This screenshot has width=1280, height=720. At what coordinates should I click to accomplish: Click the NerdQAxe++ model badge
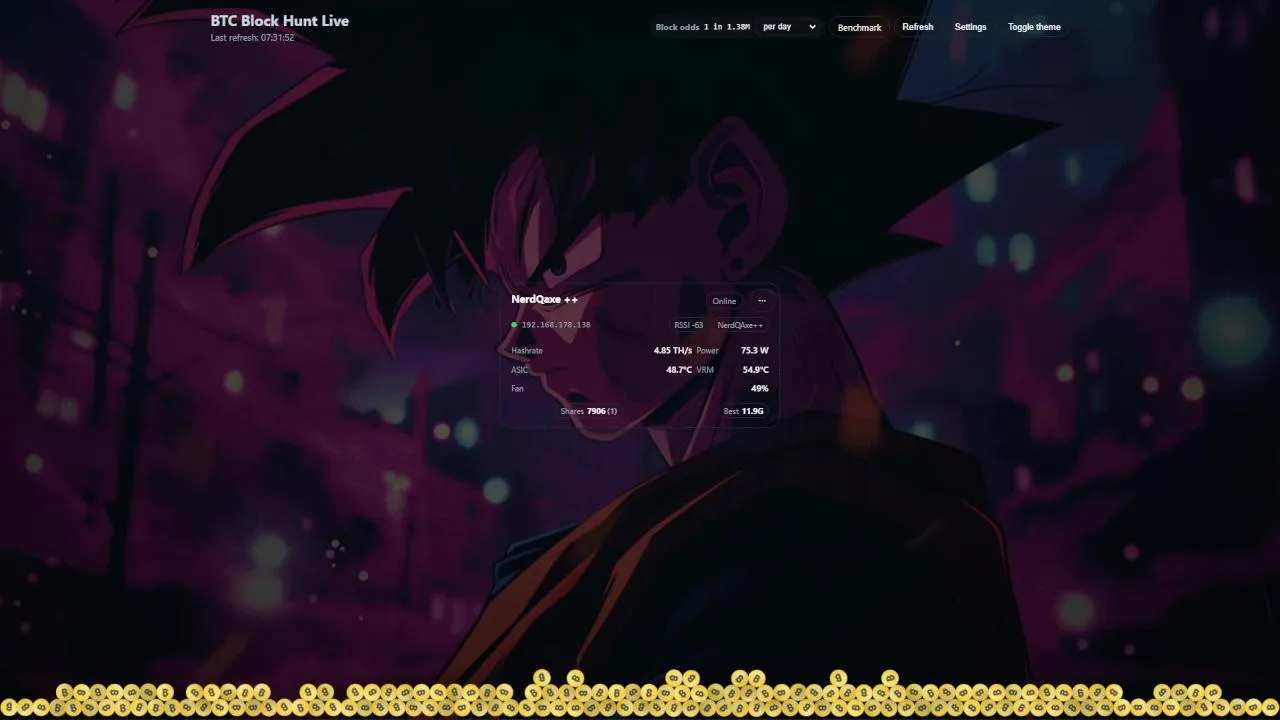coord(740,325)
